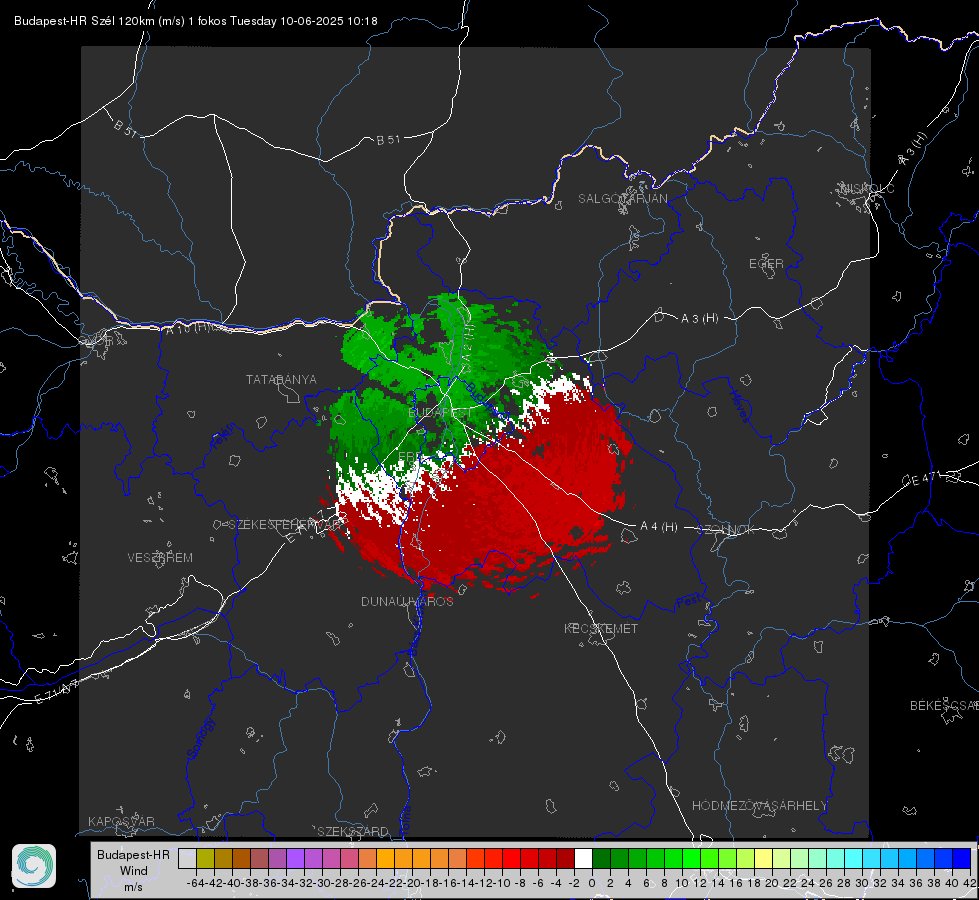Click the blue 'Heves' county label
The height and width of the screenshot is (900, 979).
pyautogui.click(x=740, y=406)
